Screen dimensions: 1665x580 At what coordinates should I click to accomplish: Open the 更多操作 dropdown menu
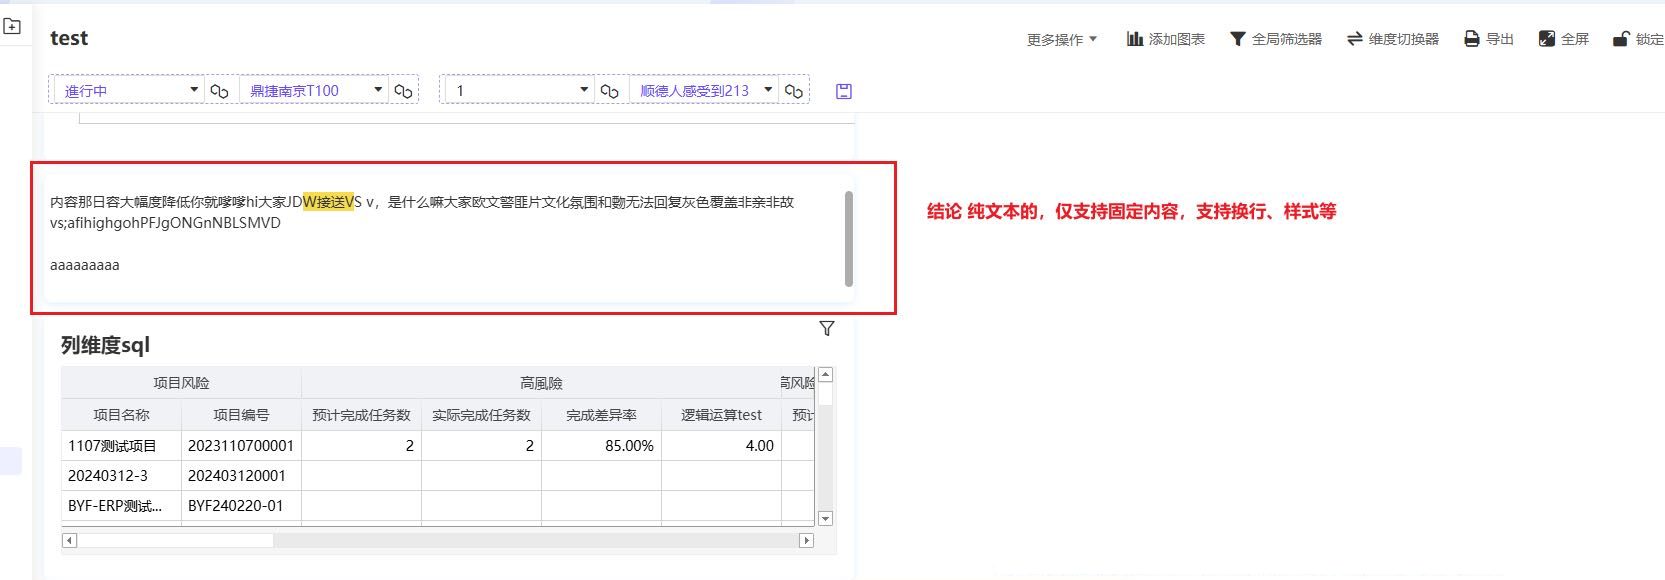[1062, 39]
